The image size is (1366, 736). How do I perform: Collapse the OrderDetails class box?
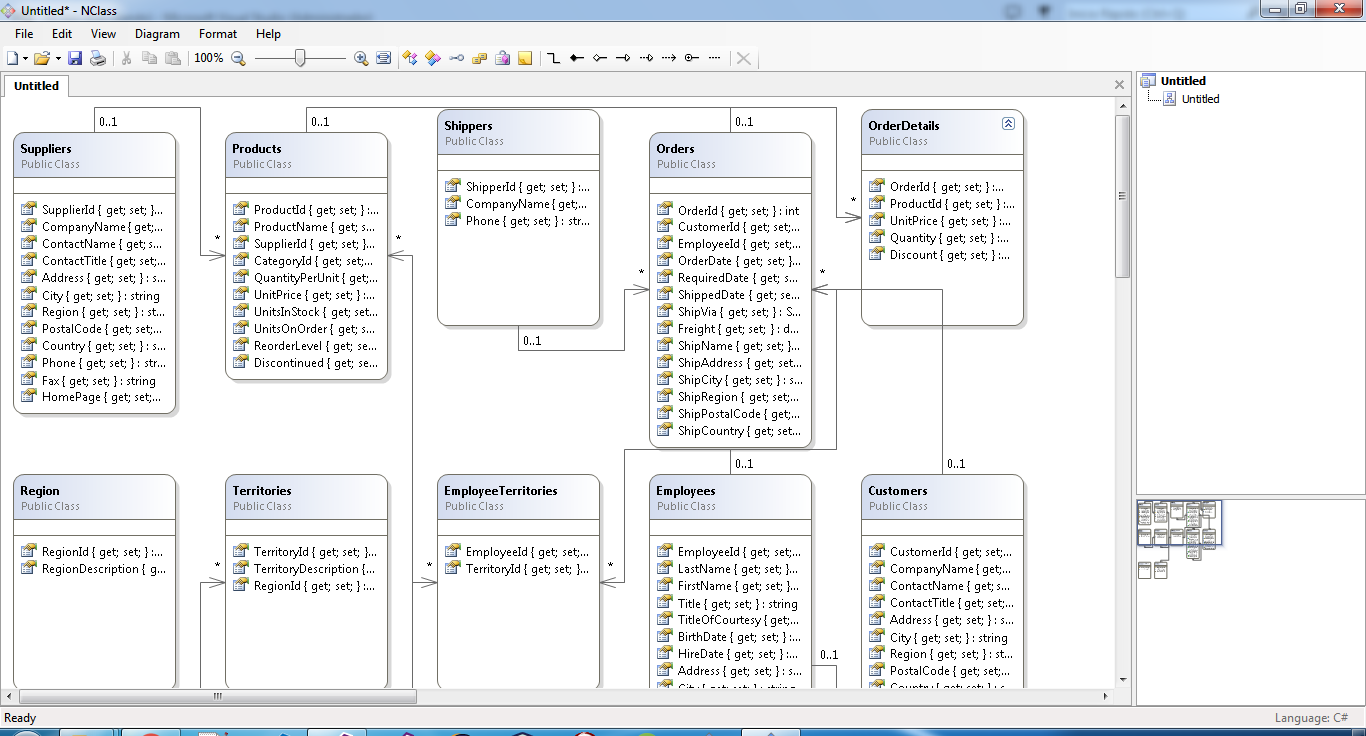[x=1008, y=123]
